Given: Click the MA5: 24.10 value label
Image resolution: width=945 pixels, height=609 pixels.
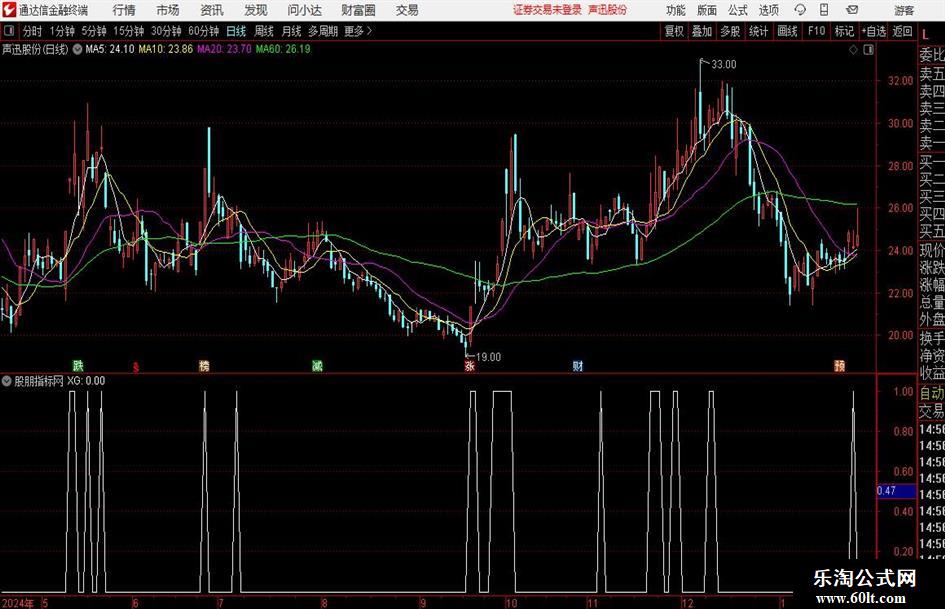Looking at the screenshot, I should coord(110,49).
